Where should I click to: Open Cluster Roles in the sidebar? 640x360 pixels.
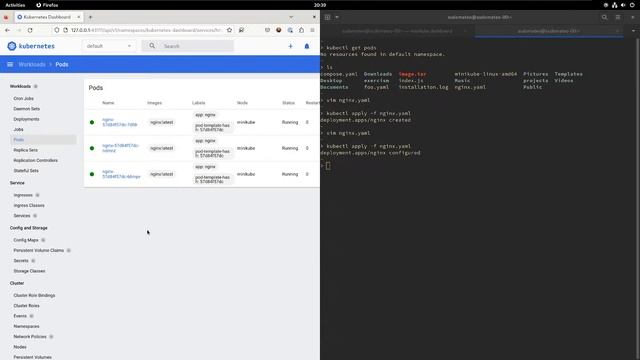point(27,306)
